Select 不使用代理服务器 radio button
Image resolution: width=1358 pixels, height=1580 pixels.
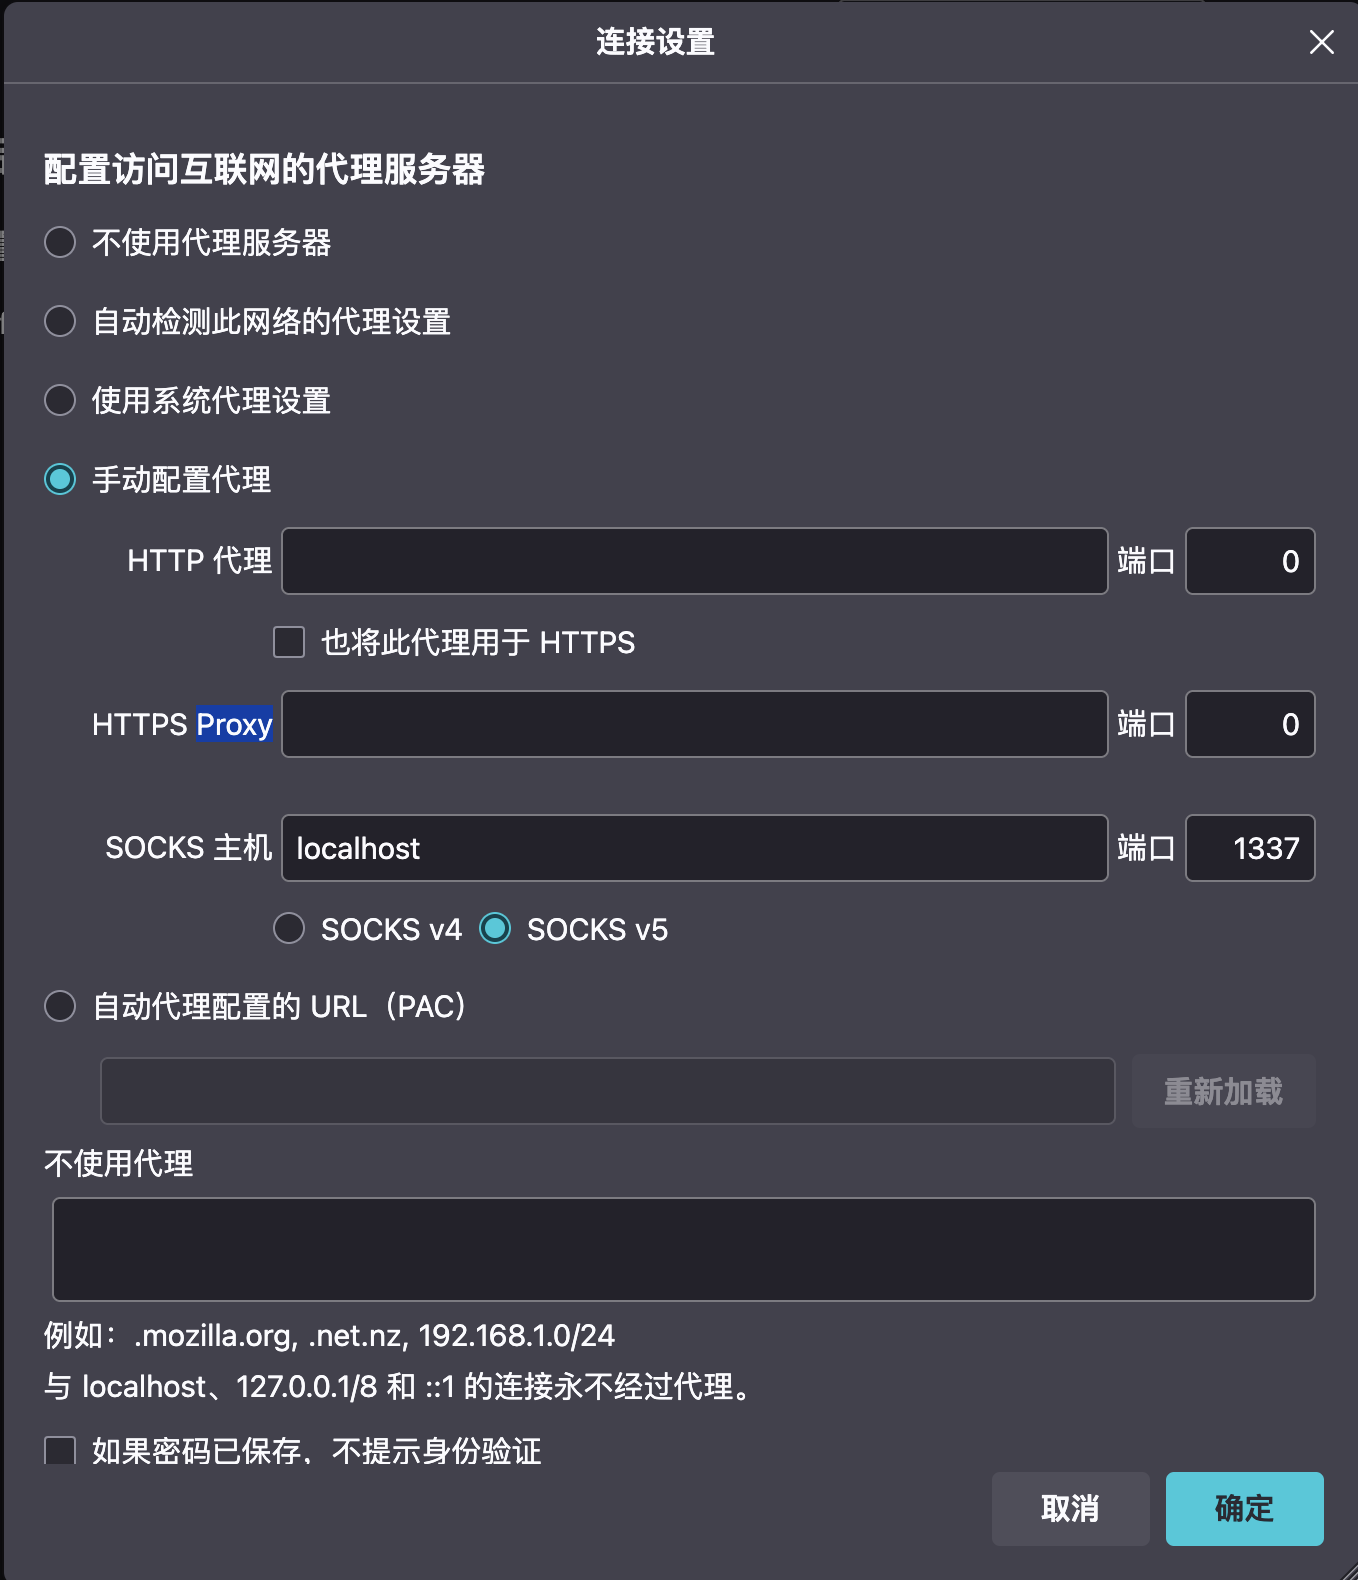coord(60,242)
